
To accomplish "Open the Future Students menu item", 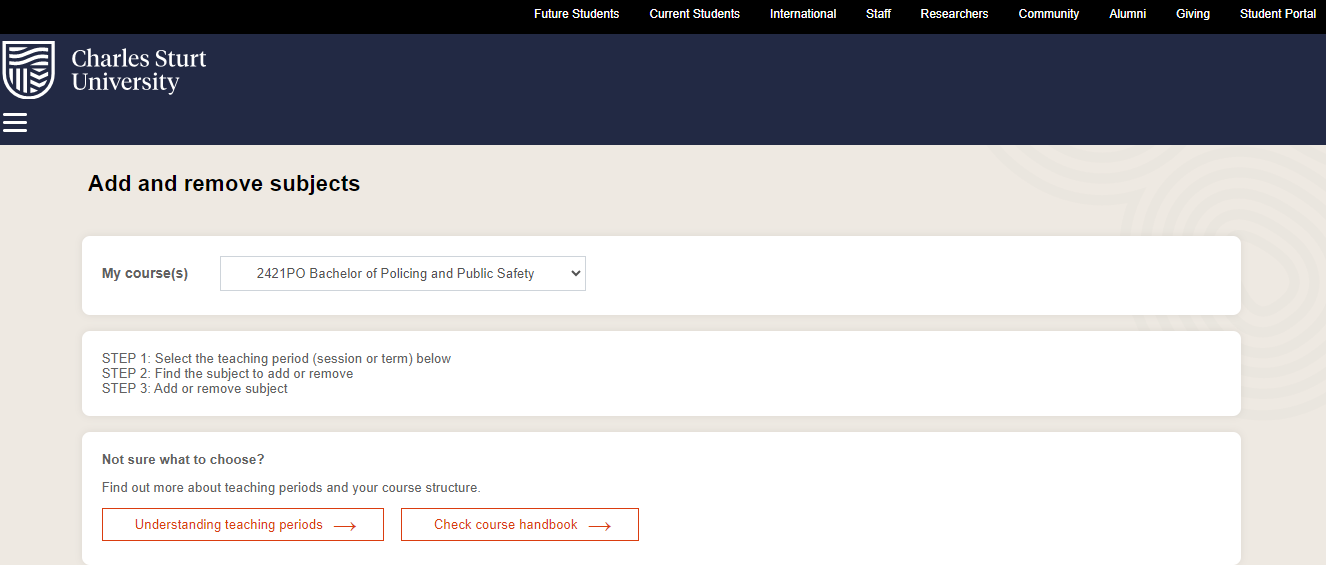I will tap(576, 14).
